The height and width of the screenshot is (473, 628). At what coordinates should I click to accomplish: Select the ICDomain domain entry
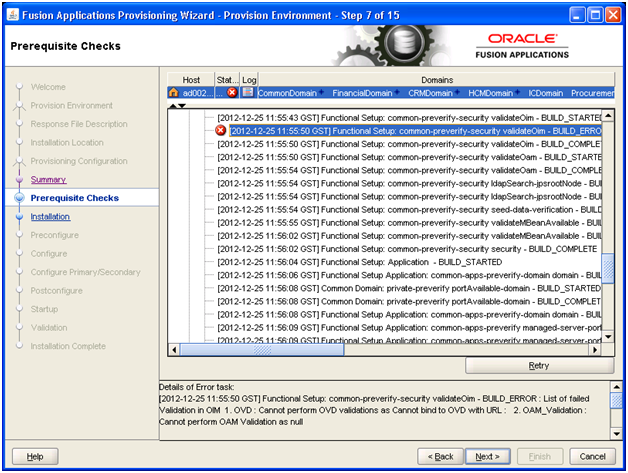[545, 93]
